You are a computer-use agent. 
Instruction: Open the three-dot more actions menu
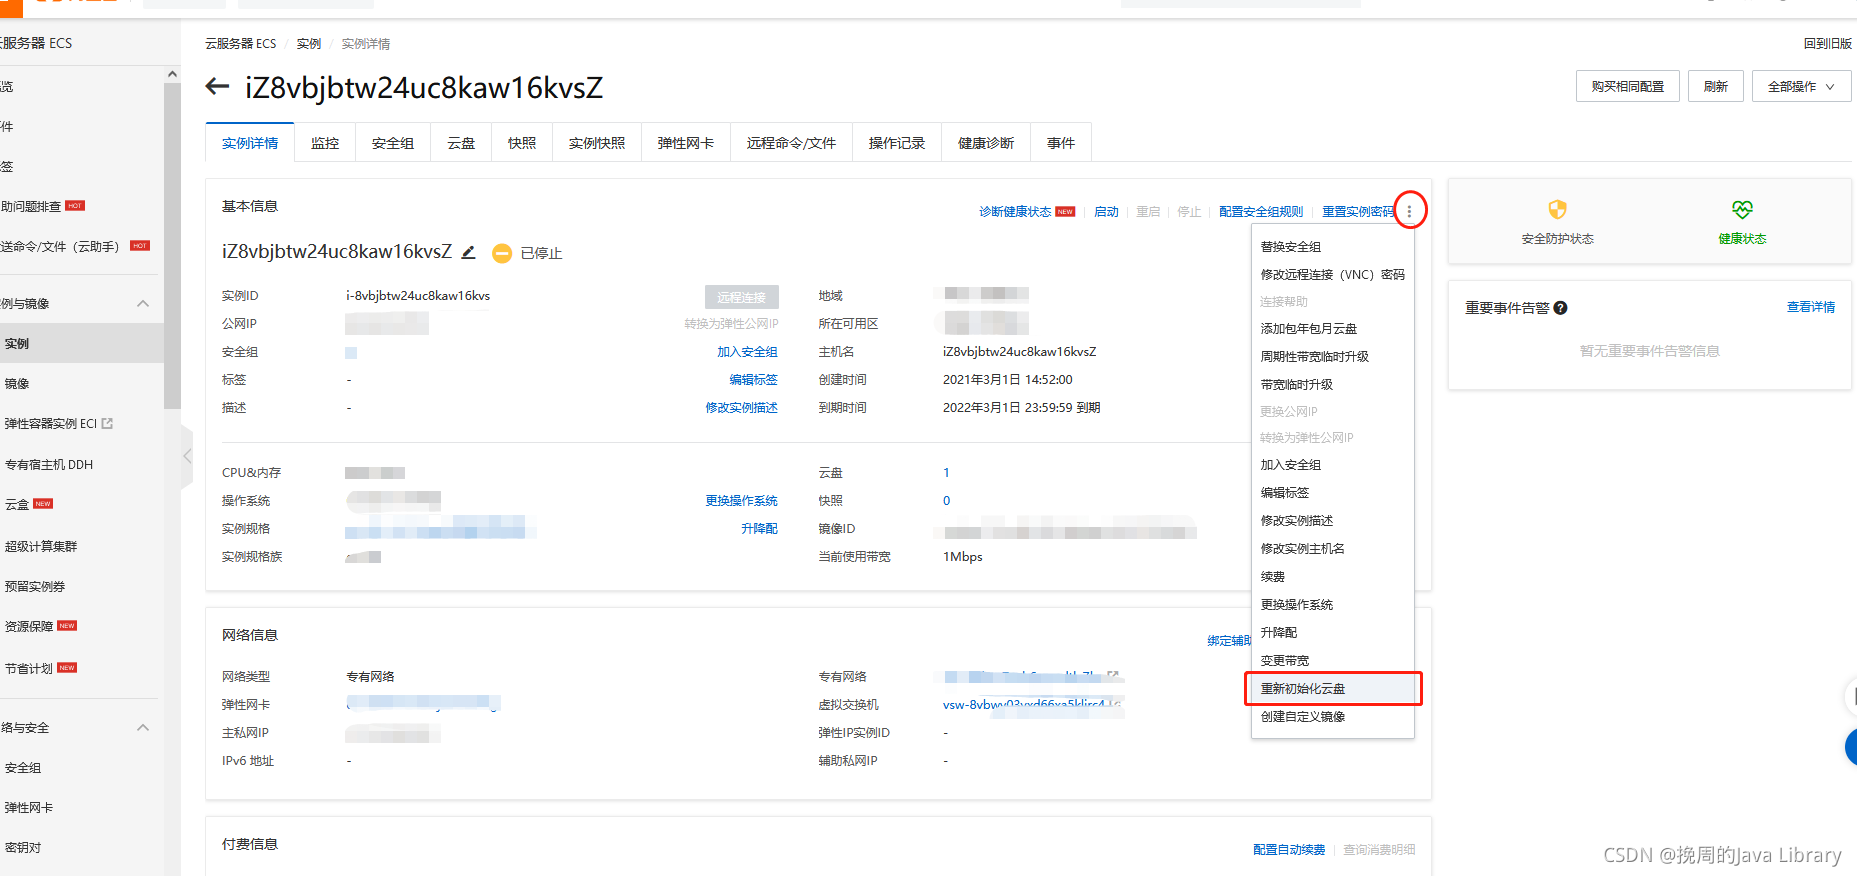pyautogui.click(x=1410, y=211)
